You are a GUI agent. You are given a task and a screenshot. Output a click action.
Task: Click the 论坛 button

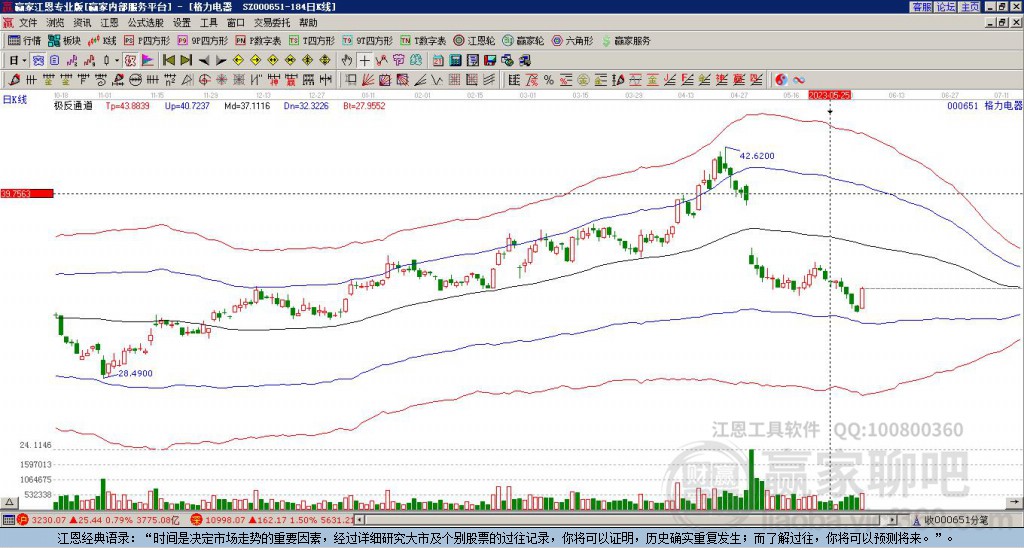pos(945,7)
